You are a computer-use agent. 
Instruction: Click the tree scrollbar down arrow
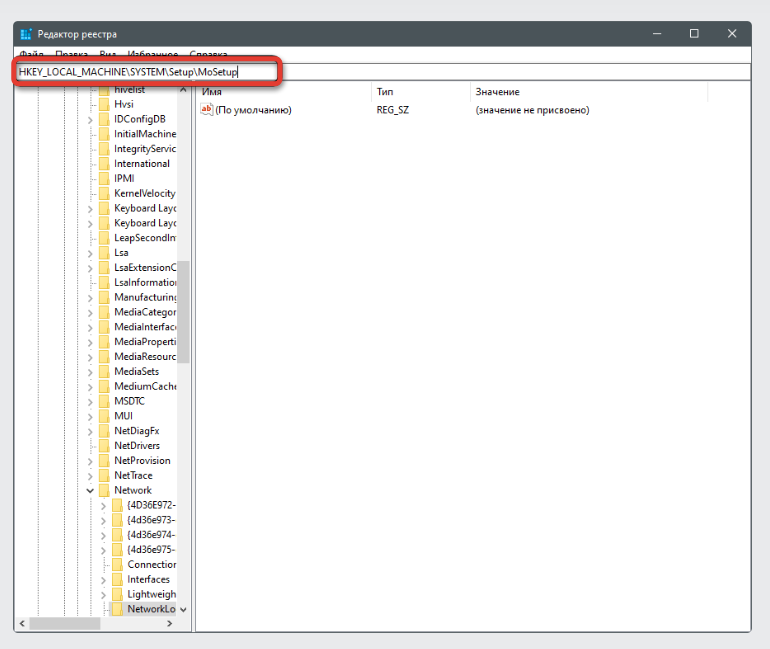point(183,610)
